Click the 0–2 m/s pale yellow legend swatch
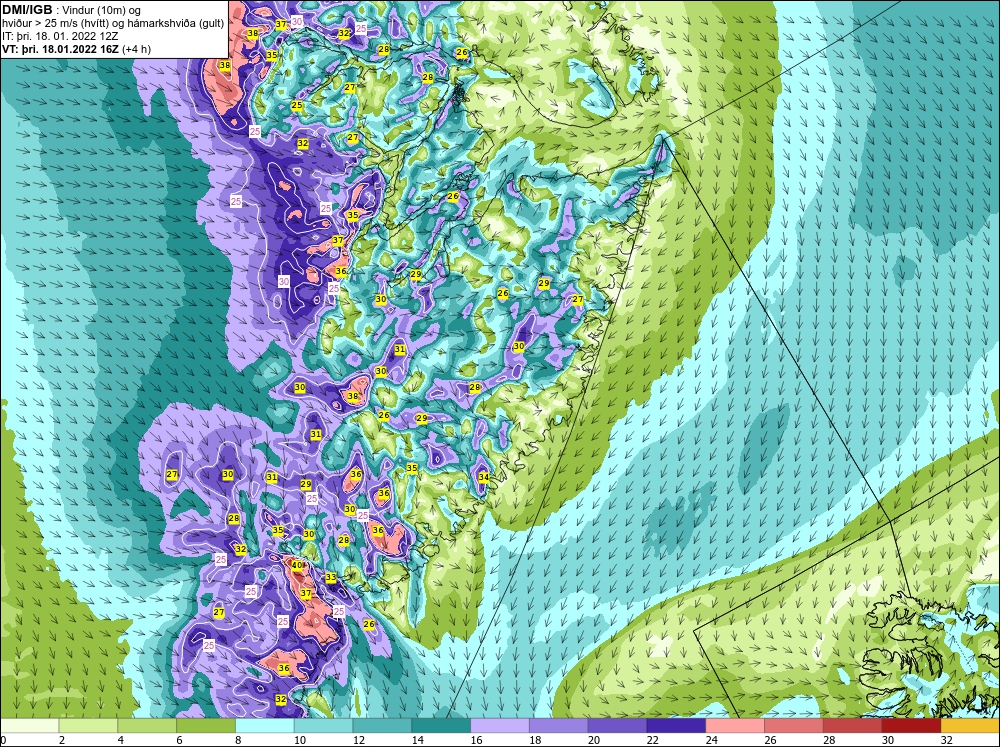Image resolution: width=1000 pixels, height=747 pixels. (x=29, y=726)
